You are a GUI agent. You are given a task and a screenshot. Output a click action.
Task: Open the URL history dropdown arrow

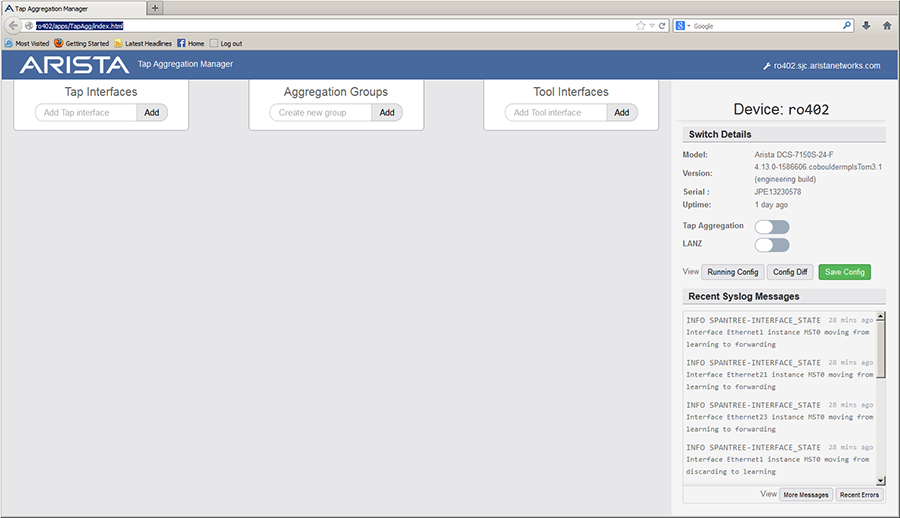pos(652,26)
